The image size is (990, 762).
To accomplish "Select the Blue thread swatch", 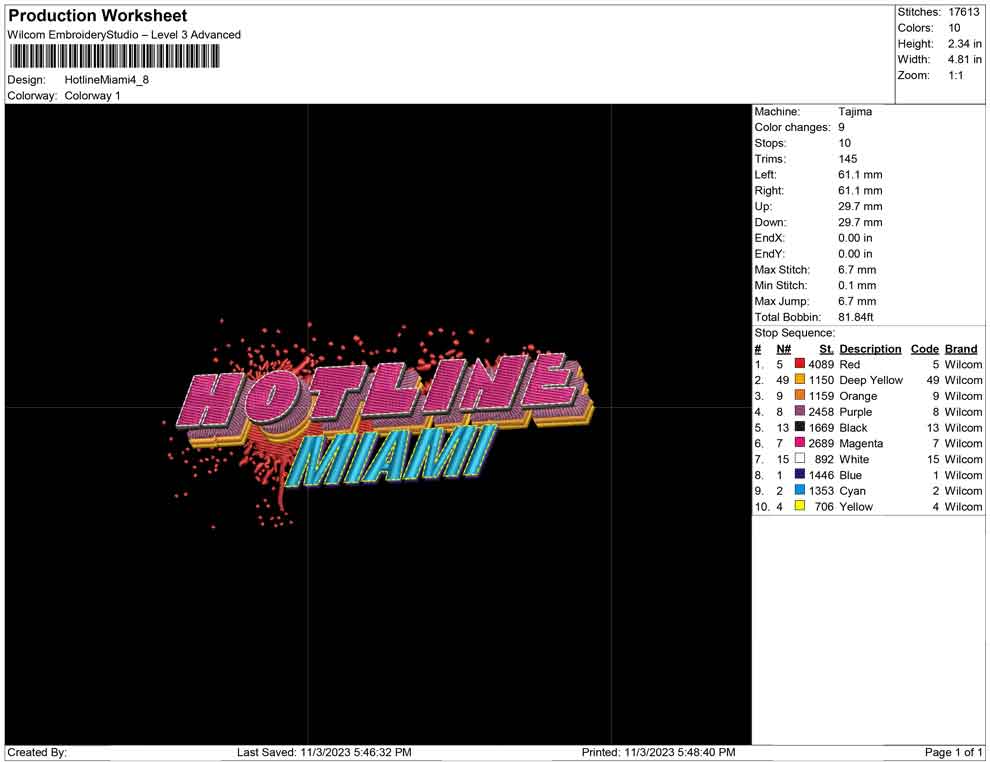I will [x=800, y=475].
